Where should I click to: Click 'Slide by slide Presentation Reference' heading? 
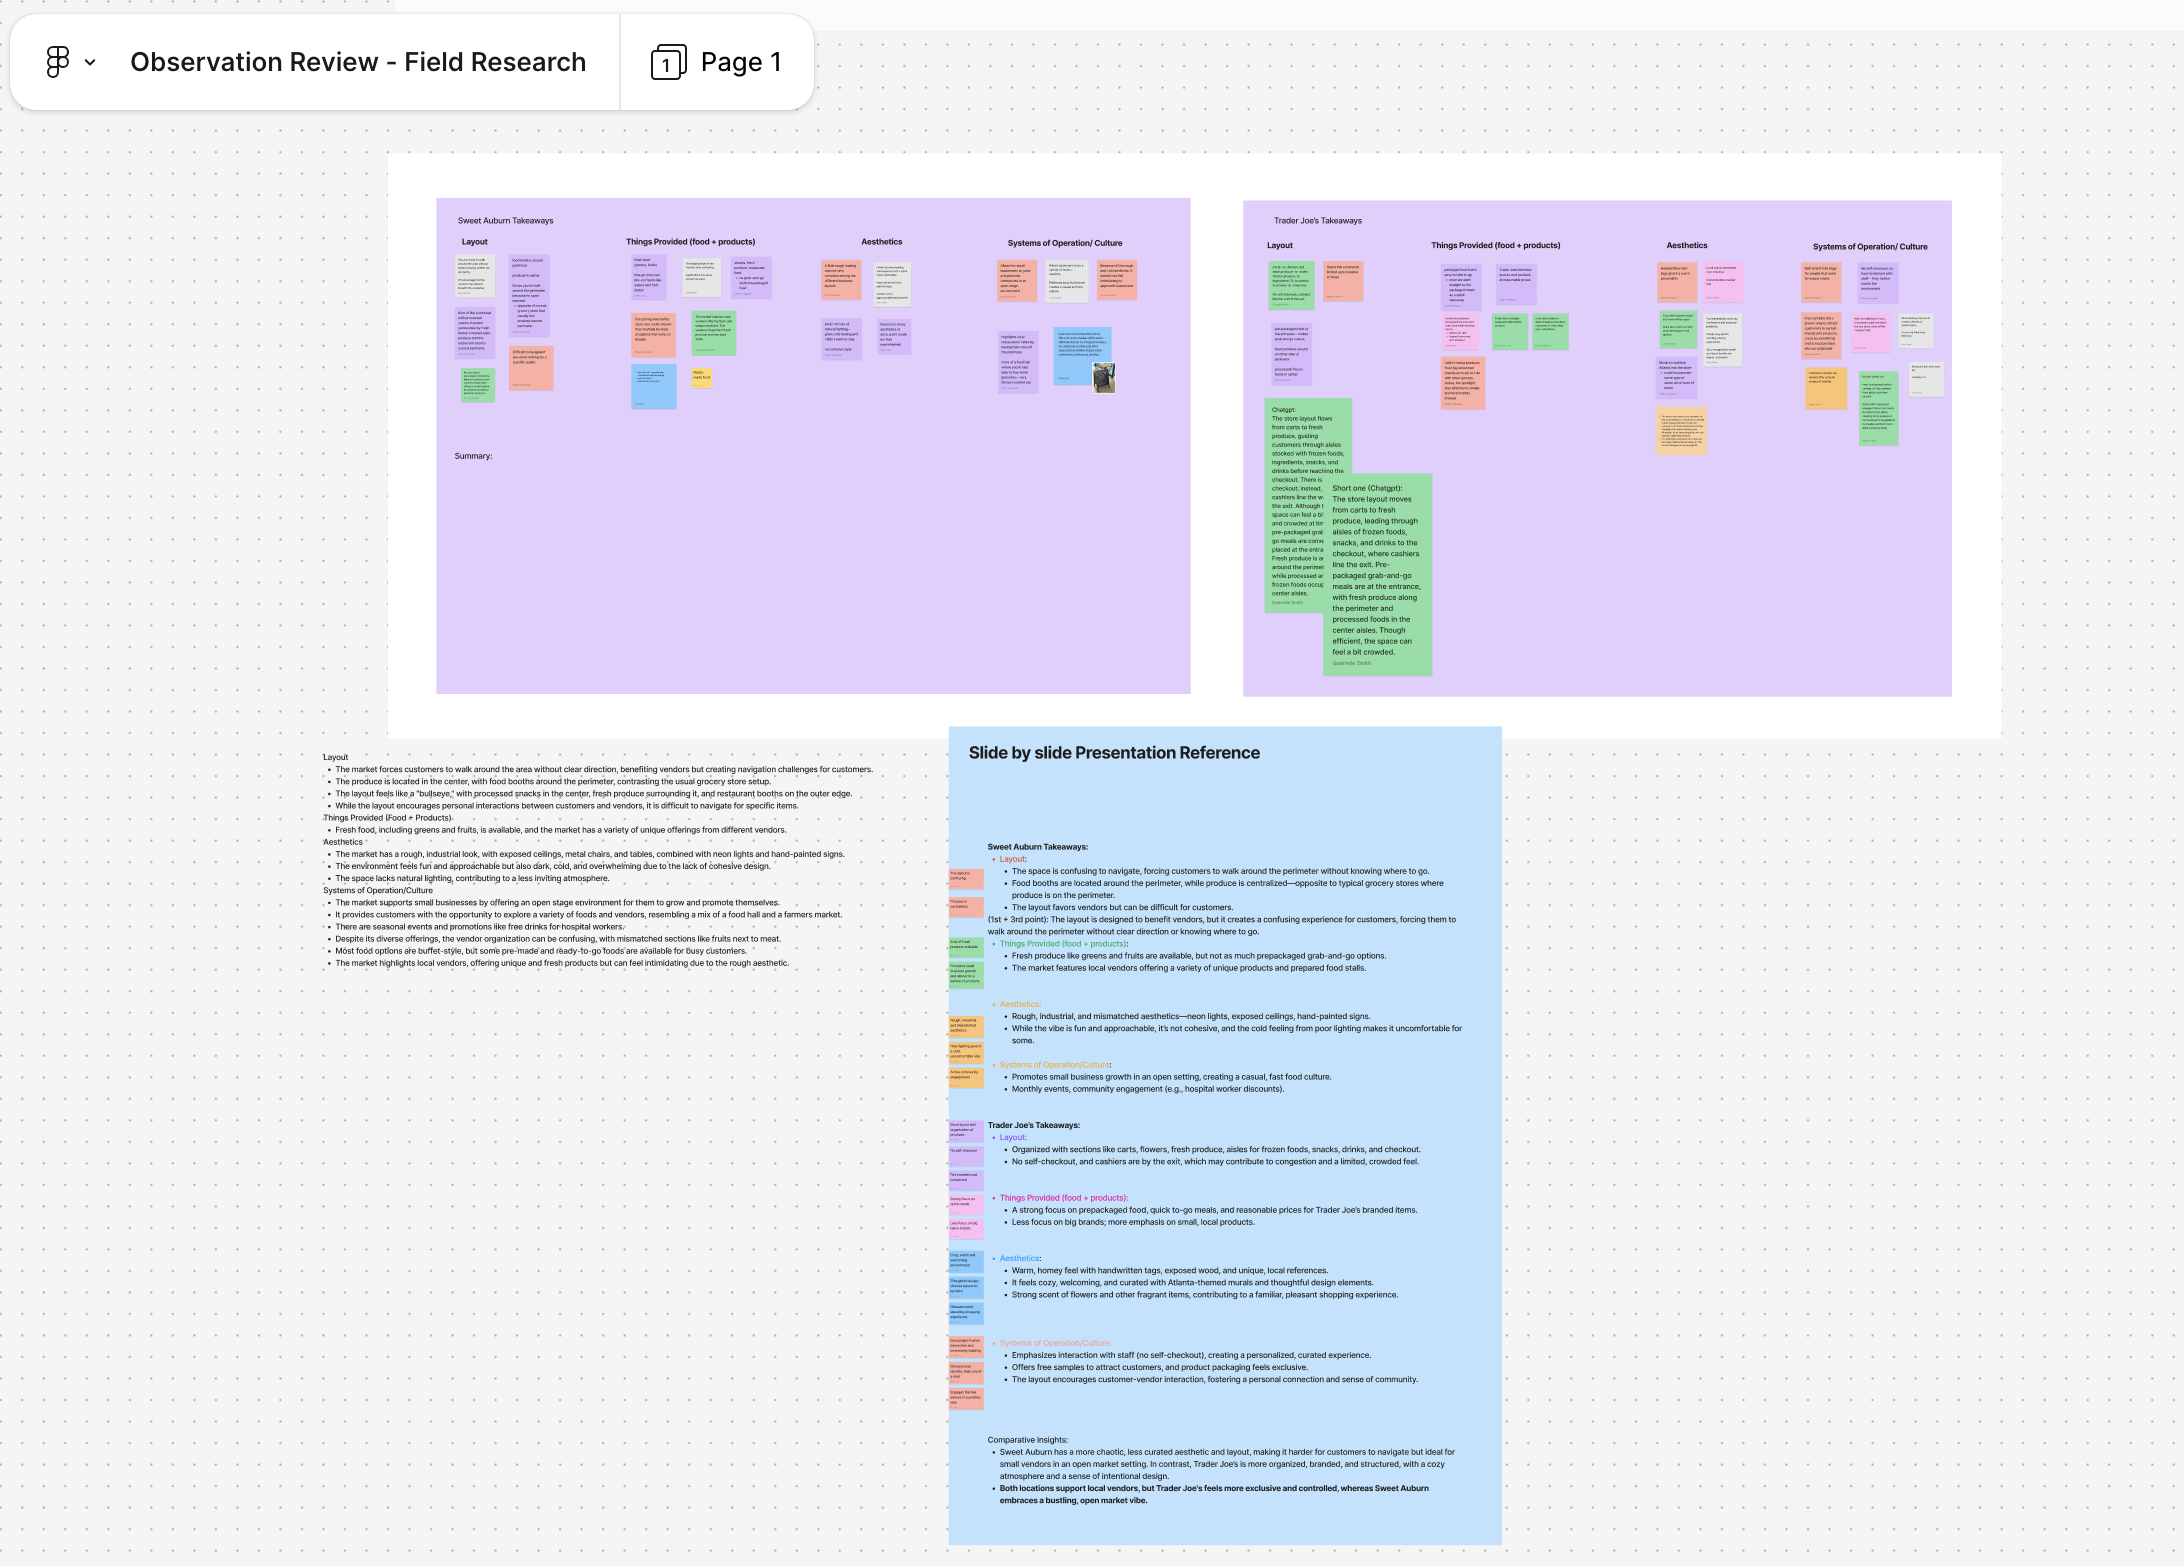coord(1113,753)
